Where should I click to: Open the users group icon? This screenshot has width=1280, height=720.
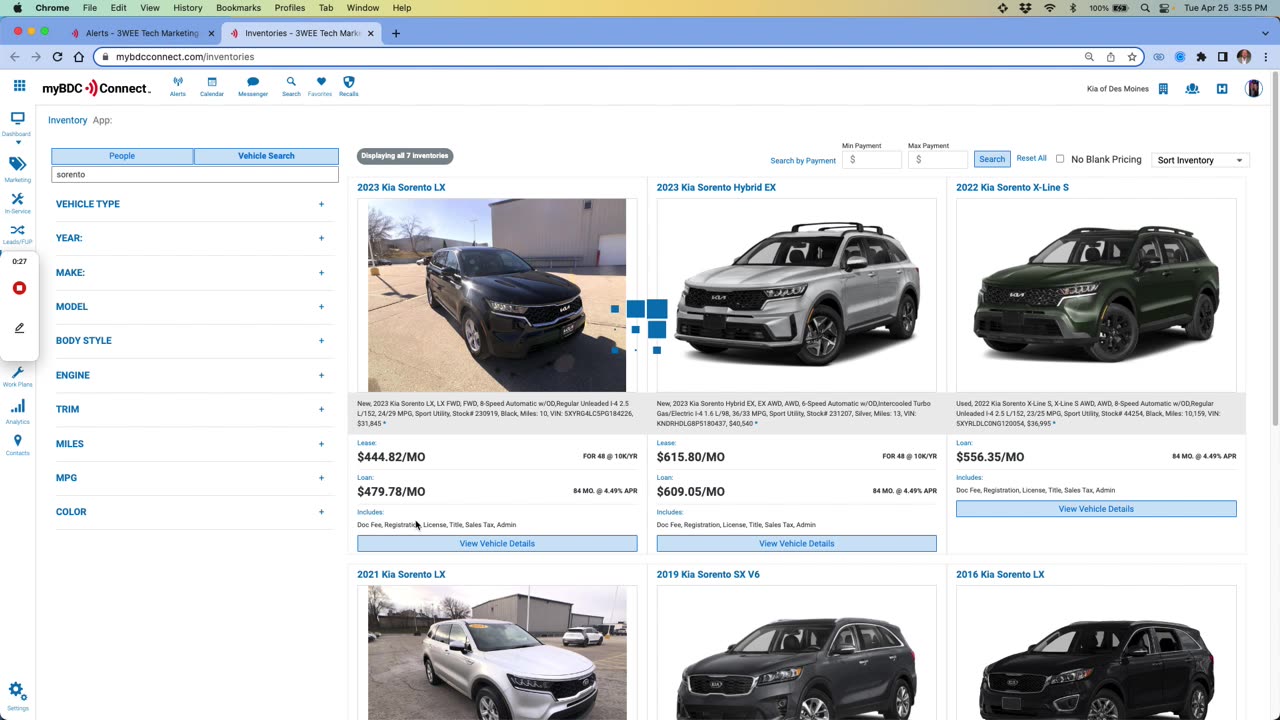coord(1192,89)
